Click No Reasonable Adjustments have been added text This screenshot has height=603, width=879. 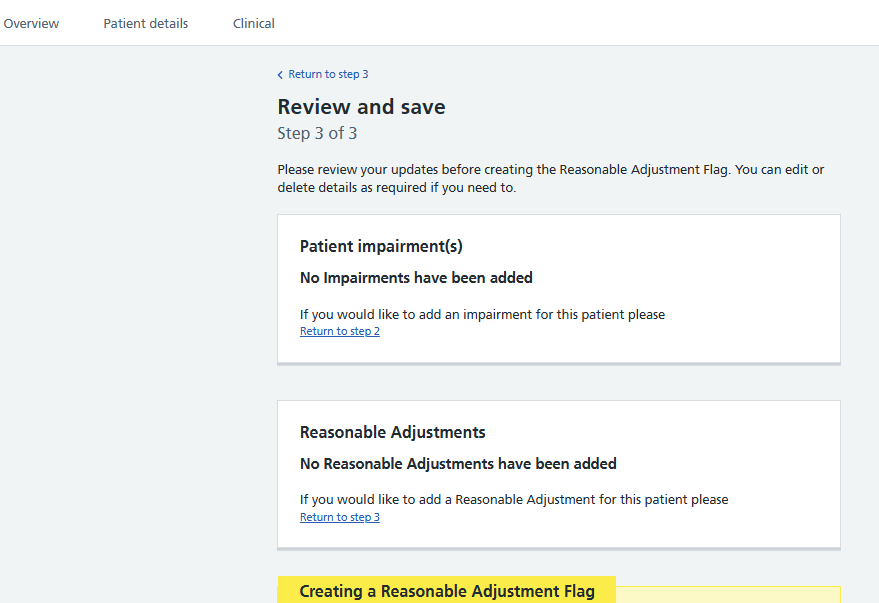458,463
